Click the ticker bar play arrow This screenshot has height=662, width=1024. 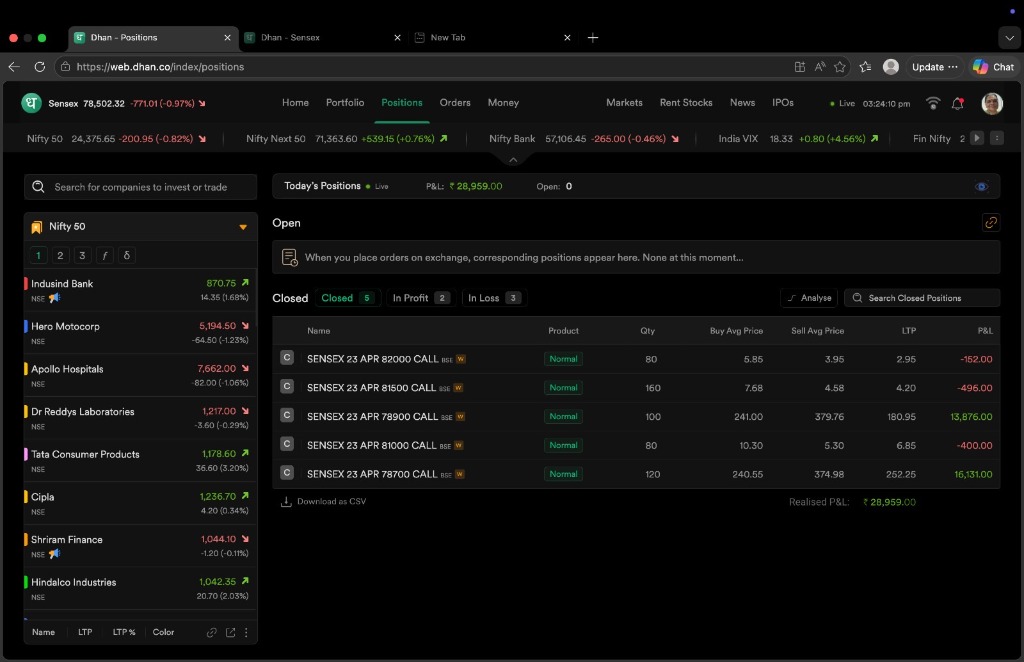coord(977,138)
